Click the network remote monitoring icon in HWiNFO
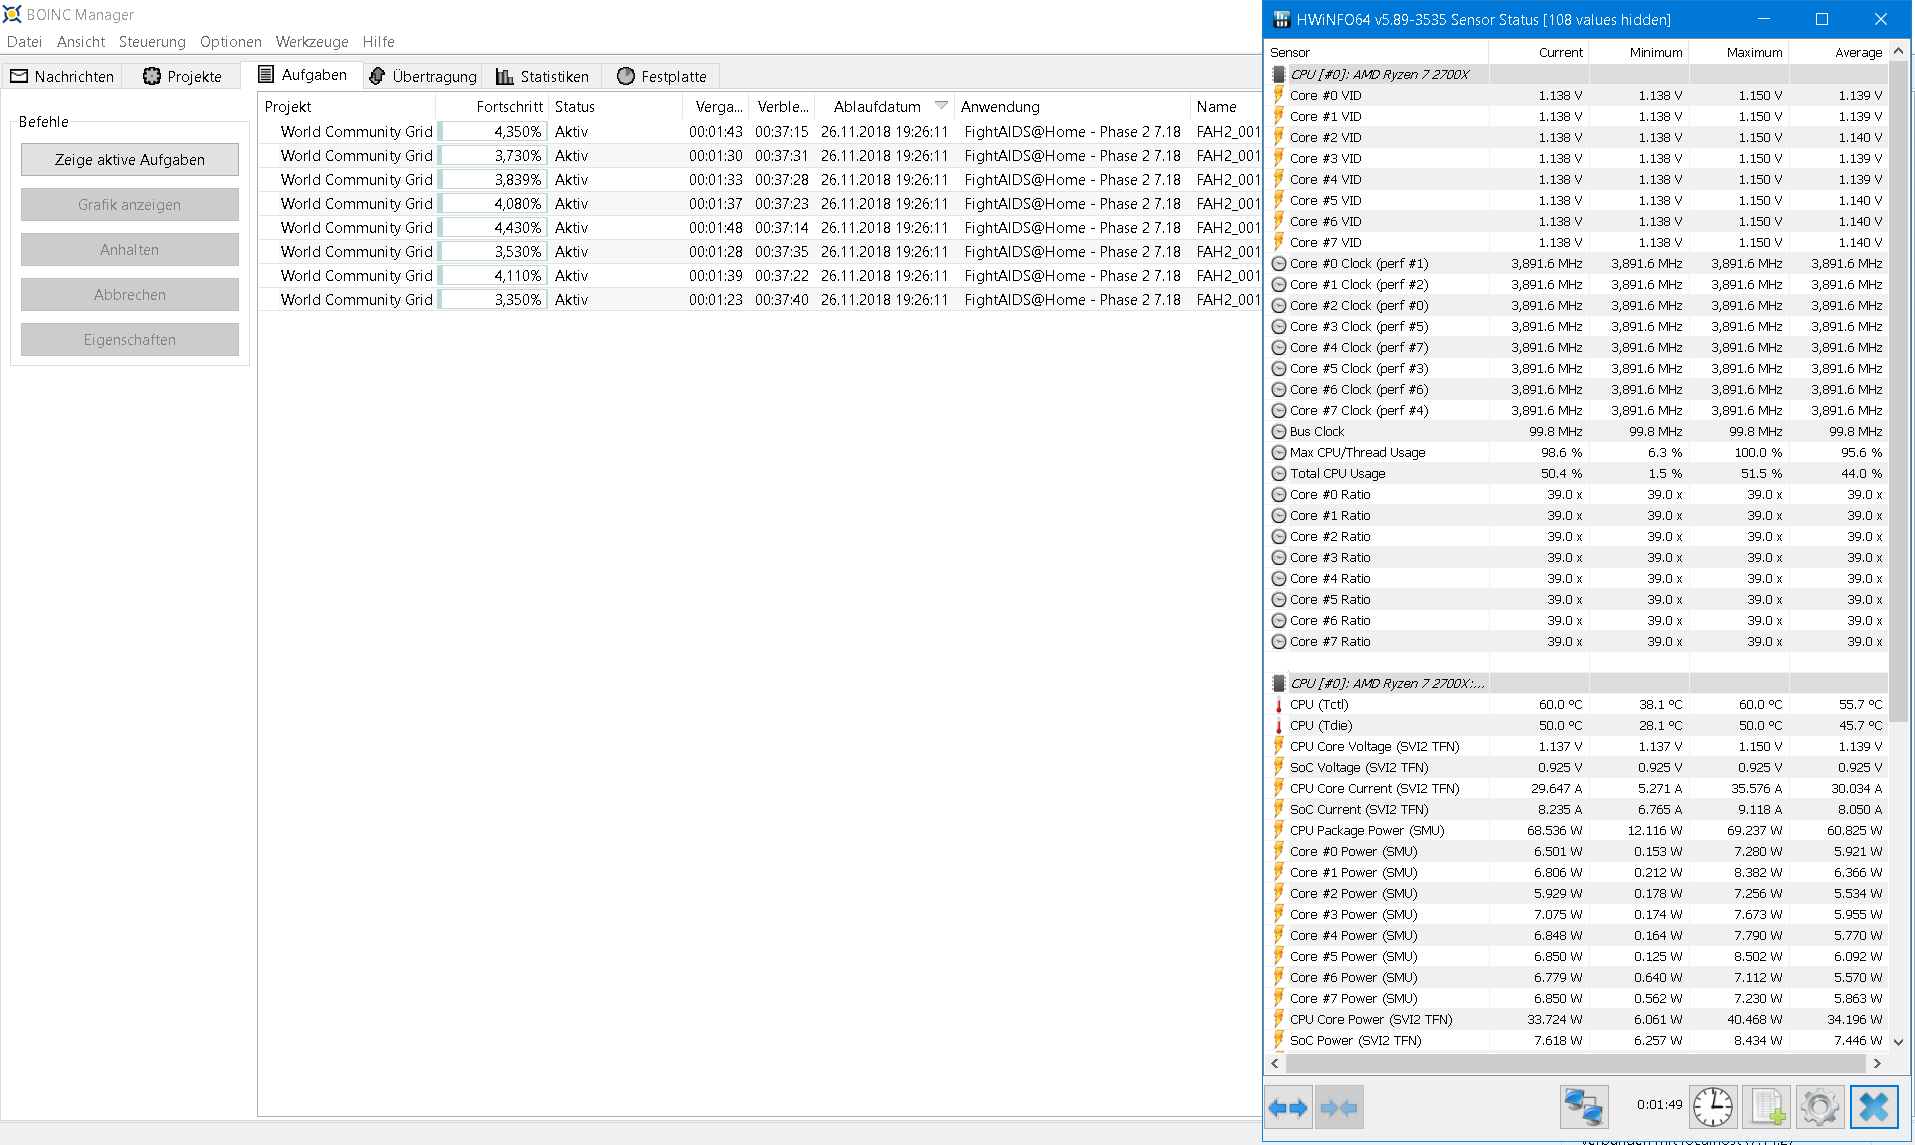 (1584, 1107)
